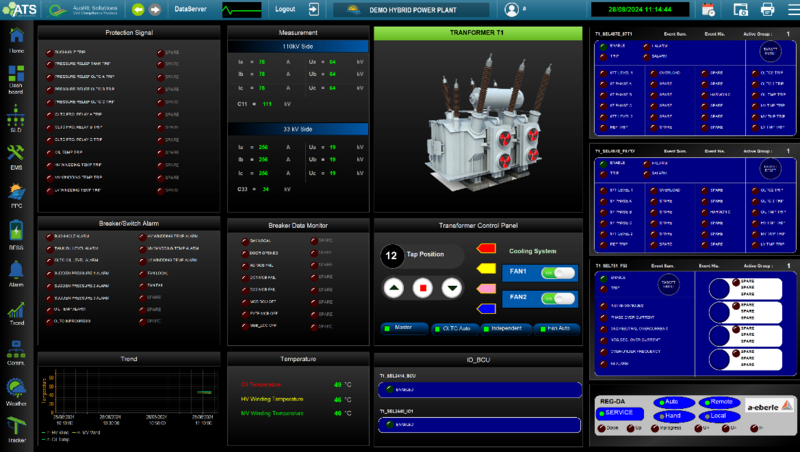The height and width of the screenshot is (452, 800).
Task: Click the yellow arrow tag
Action: pos(486,268)
